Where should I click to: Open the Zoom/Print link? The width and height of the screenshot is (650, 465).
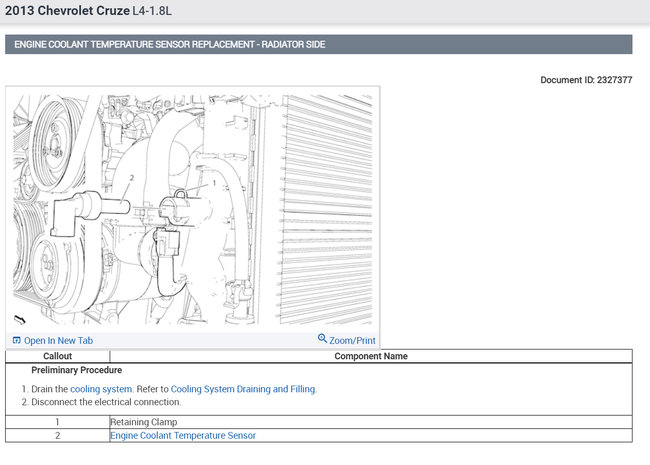352,341
